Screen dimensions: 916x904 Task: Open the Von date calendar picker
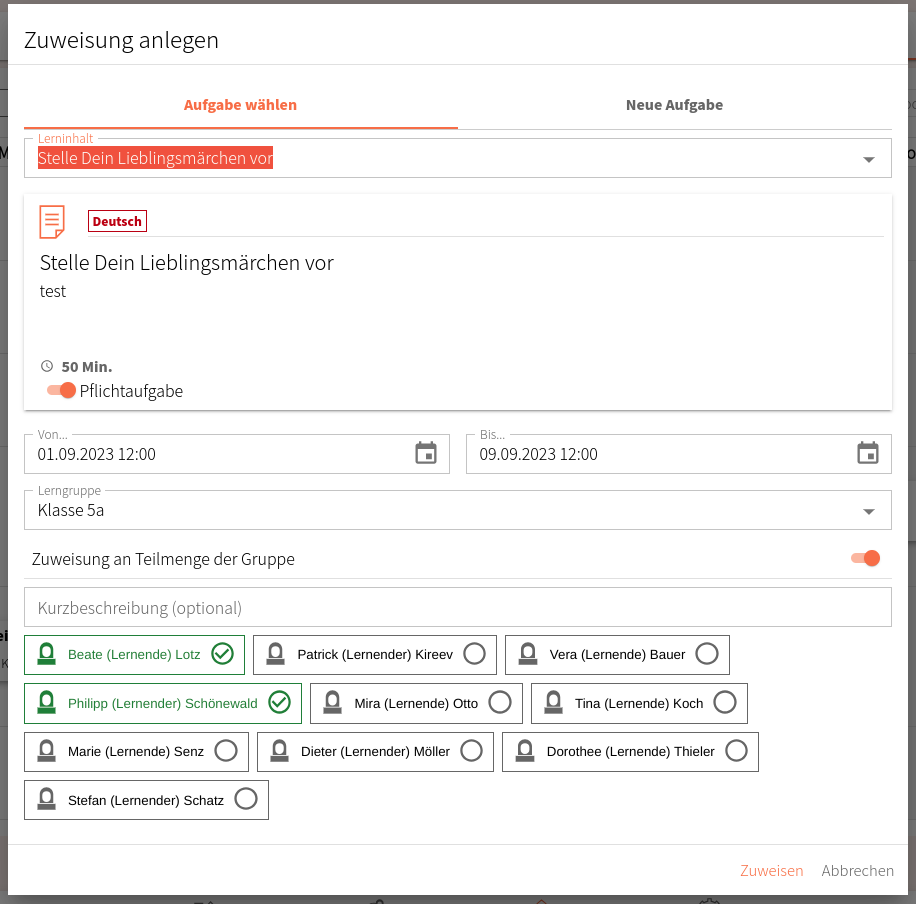426,453
